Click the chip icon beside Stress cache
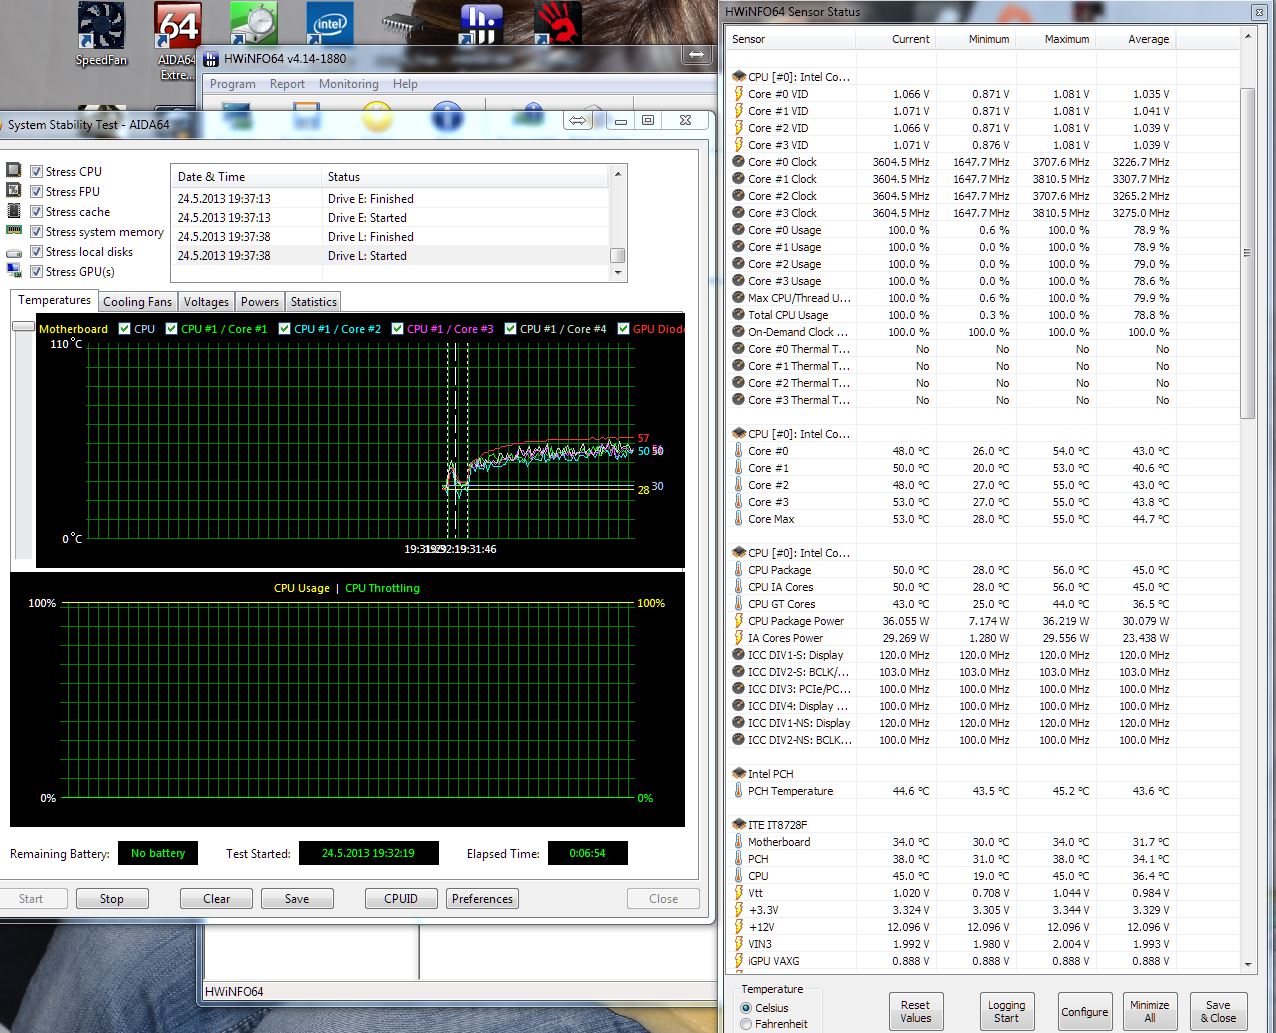 14,210
